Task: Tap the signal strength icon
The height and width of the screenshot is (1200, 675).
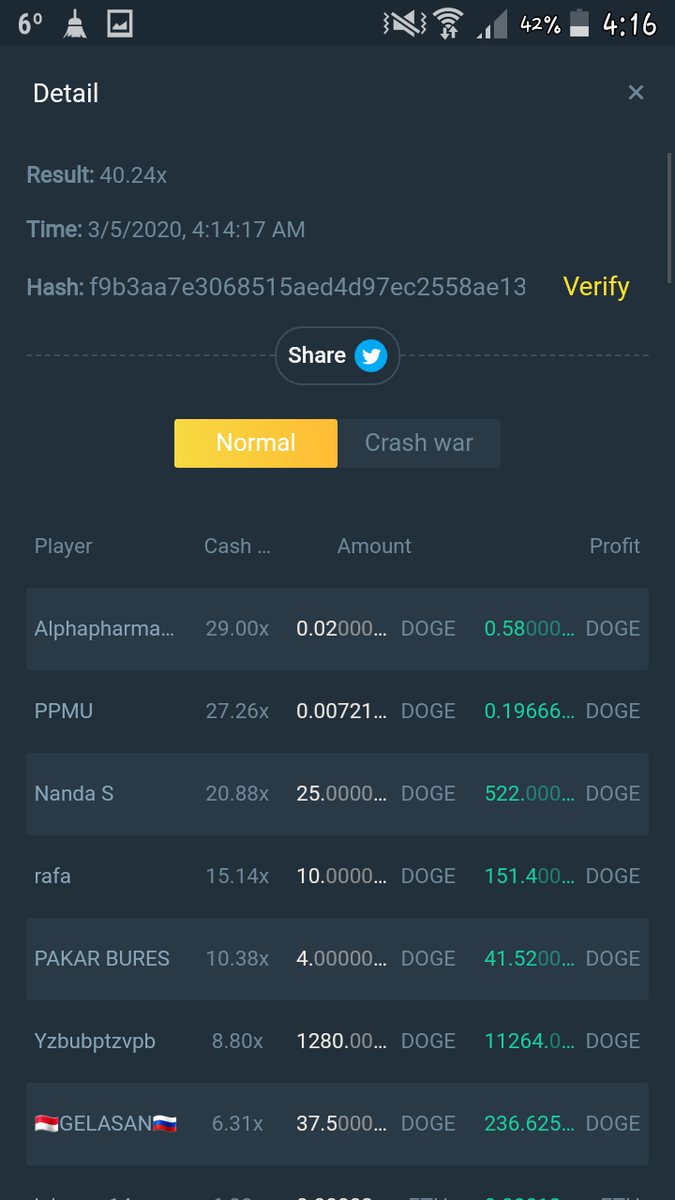Action: [492, 25]
